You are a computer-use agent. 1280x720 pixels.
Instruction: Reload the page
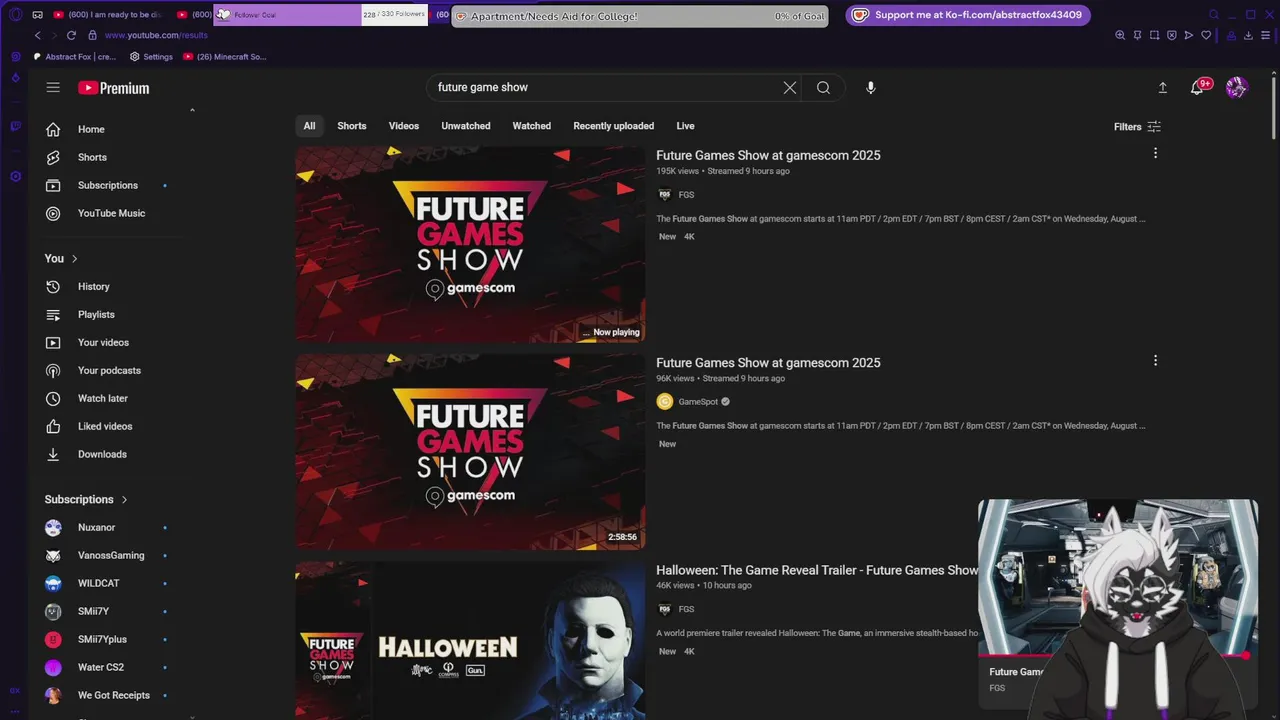click(x=71, y=35)
